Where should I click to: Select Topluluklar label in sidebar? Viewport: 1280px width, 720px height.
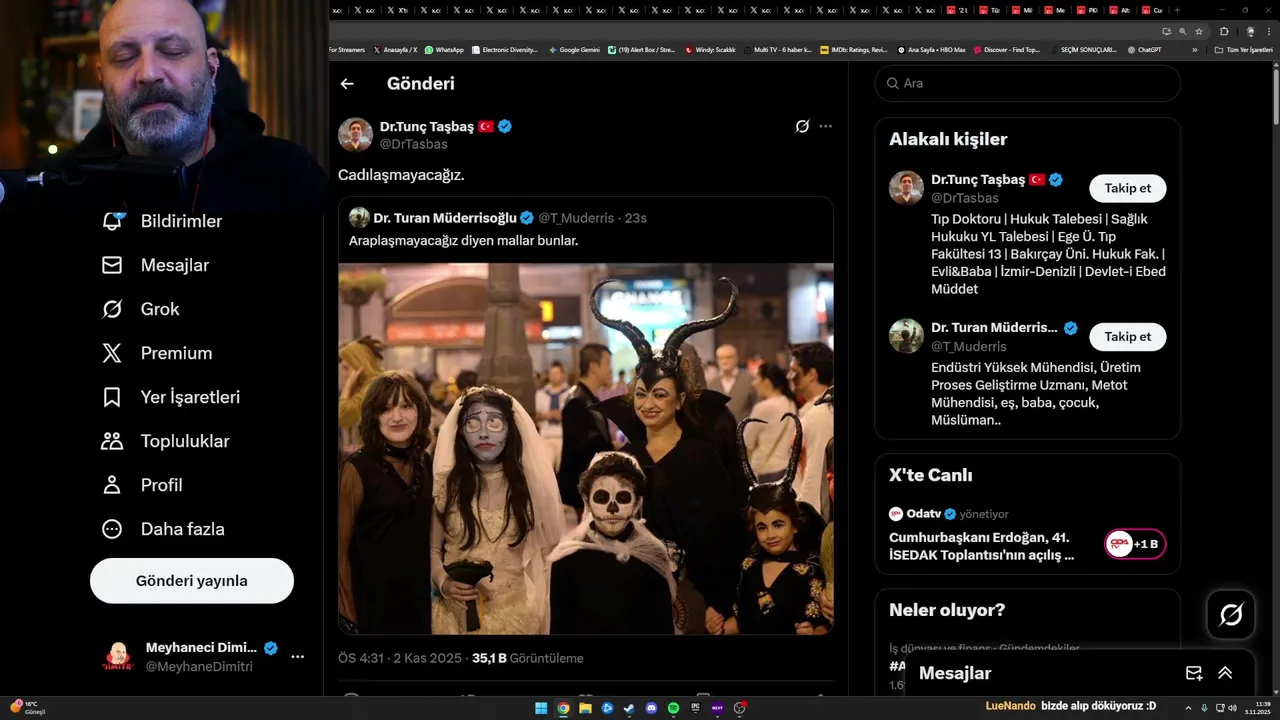(185, 441)
